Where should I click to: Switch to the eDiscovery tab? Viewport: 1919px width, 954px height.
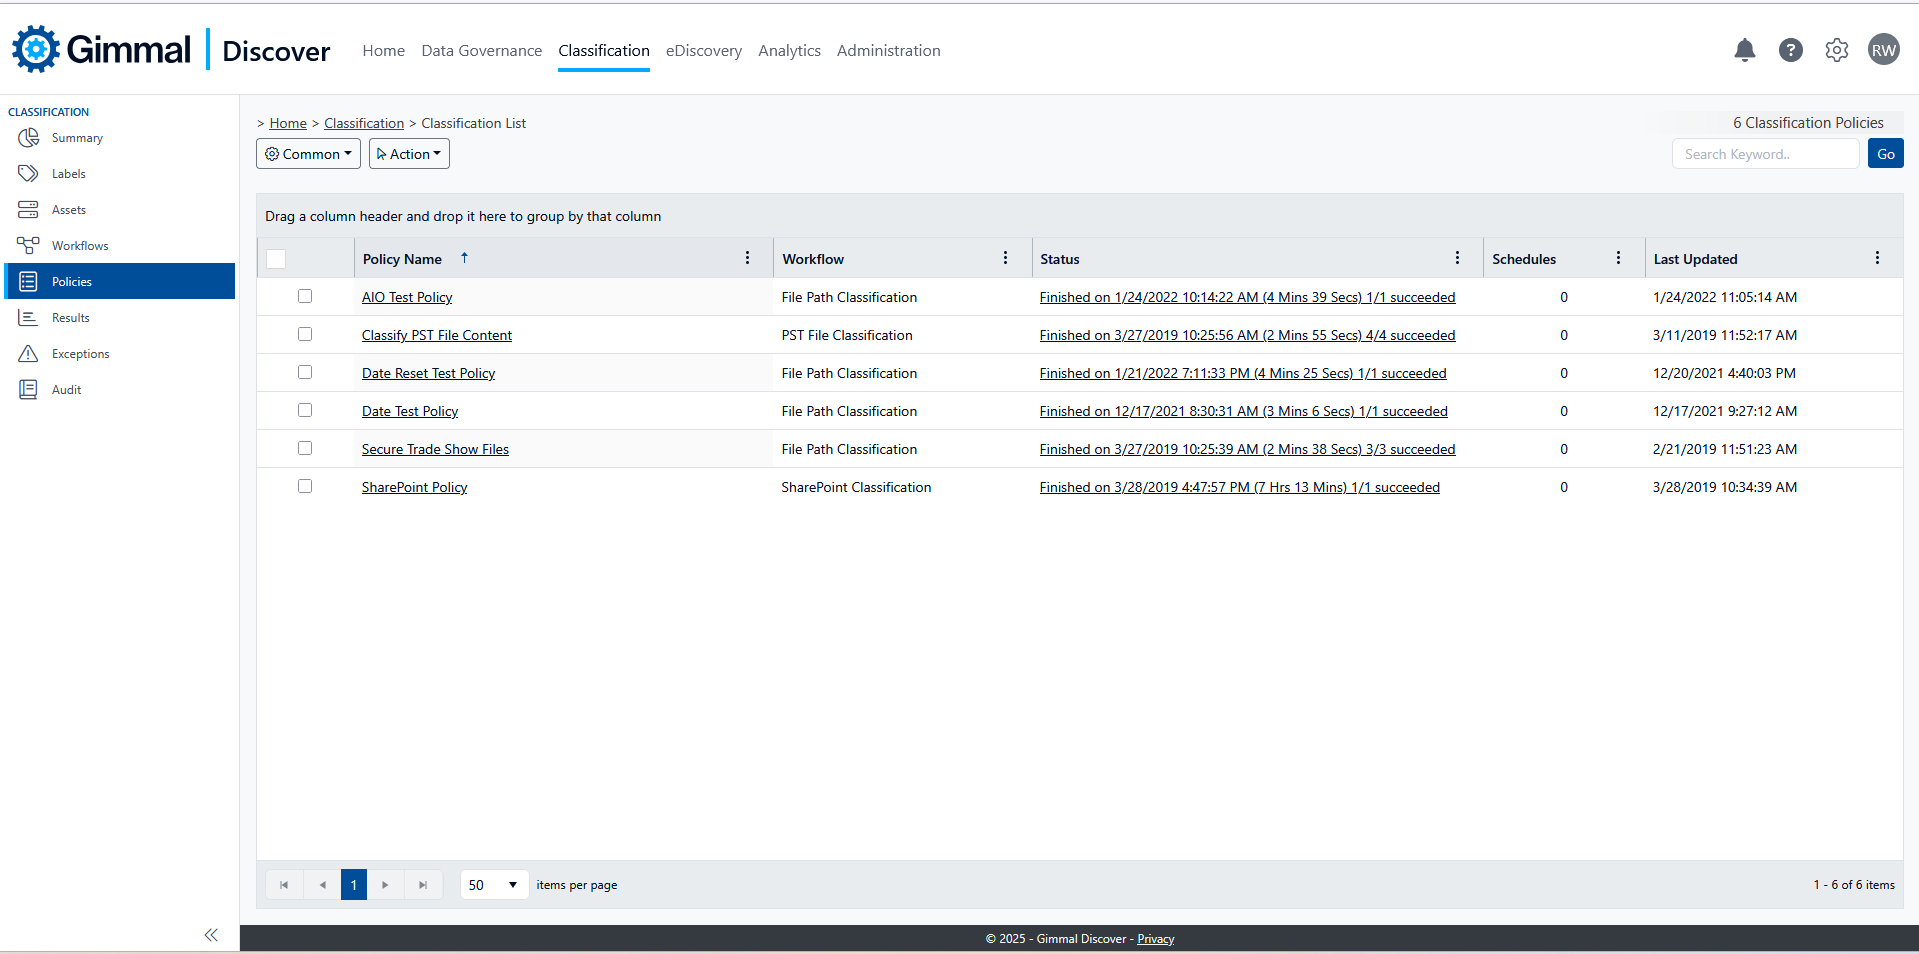[x=703, y=51]
